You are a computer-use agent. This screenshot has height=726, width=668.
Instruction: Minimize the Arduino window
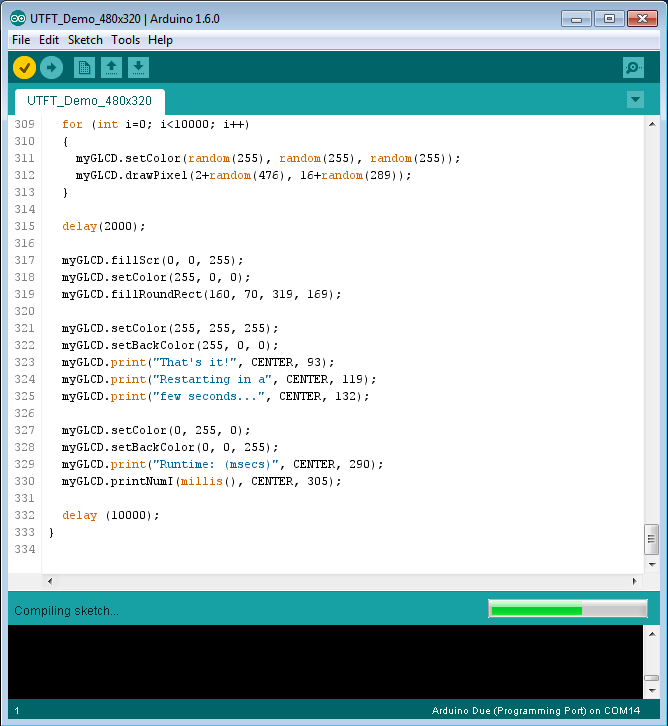click(576, 19)
